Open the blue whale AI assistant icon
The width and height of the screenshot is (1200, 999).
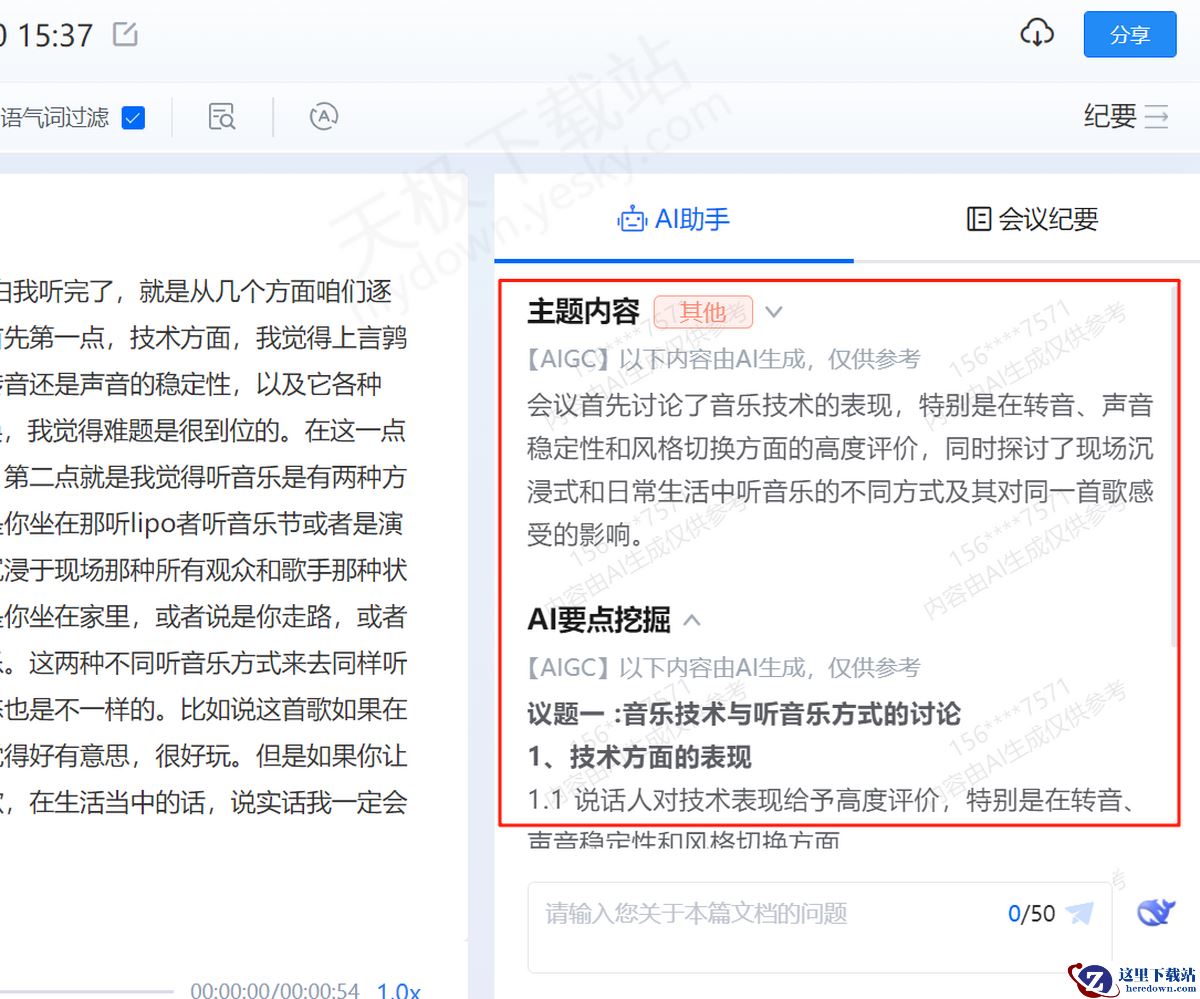[x=1157, y=912]
